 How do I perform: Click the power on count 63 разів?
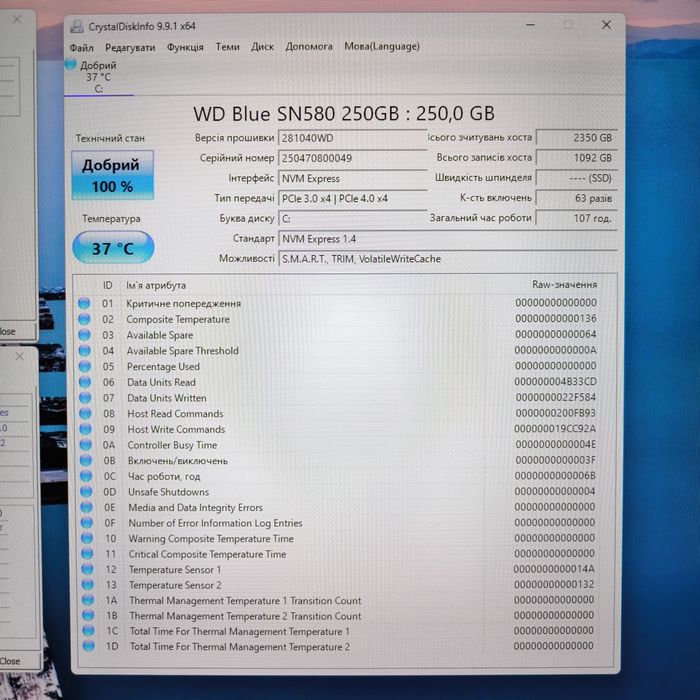(576, 198)
